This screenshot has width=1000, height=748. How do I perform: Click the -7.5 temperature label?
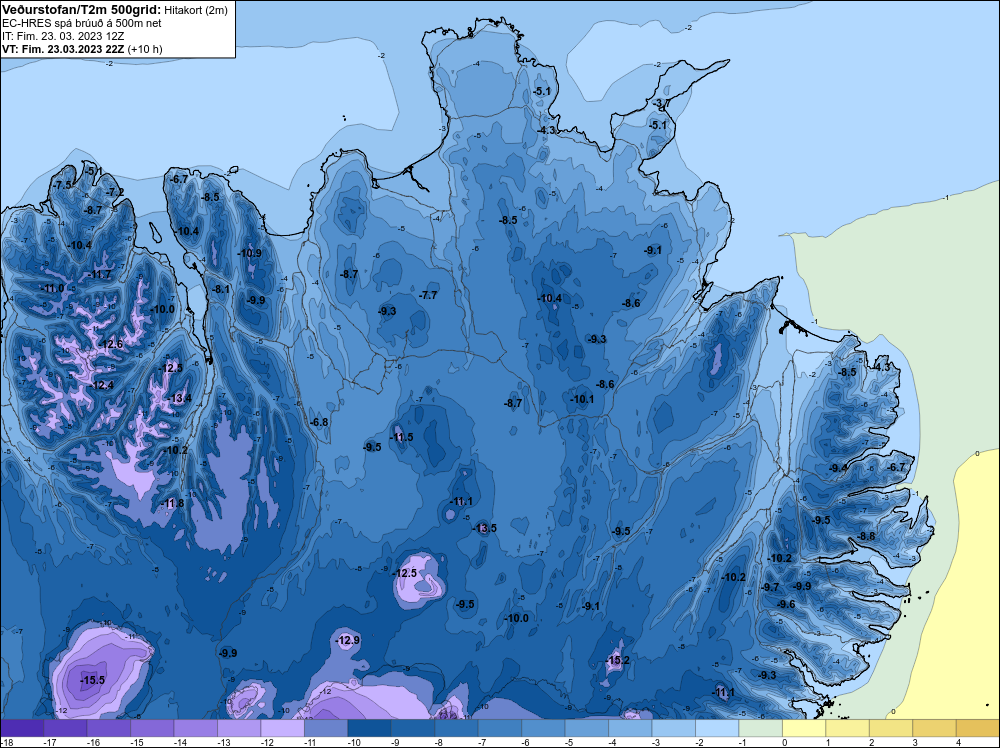click(62, 185)
